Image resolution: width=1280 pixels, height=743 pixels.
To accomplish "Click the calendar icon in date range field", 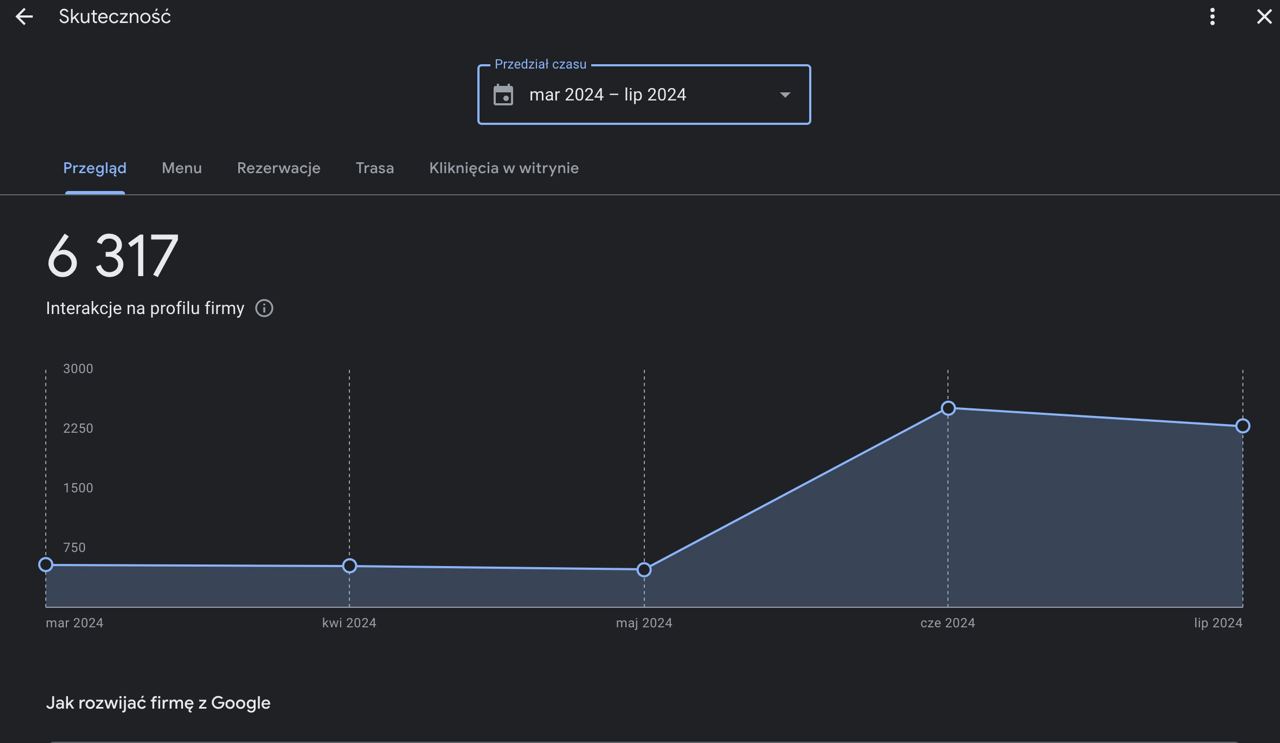I will pyautogui.click(x=504, y=95).
